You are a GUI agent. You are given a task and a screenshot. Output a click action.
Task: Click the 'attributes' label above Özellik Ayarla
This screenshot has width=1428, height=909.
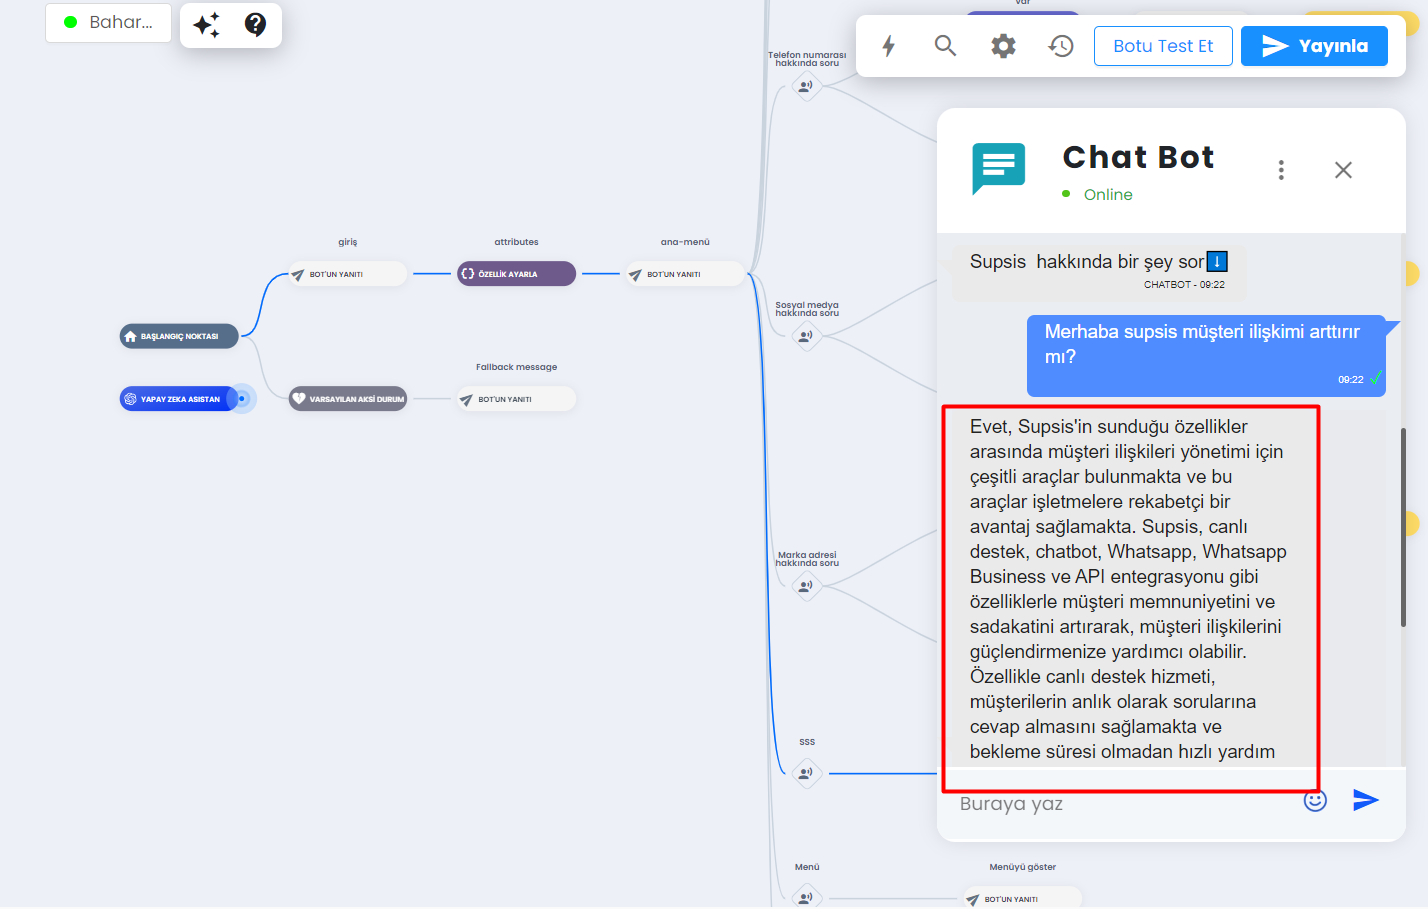click(x=516, y=242)
